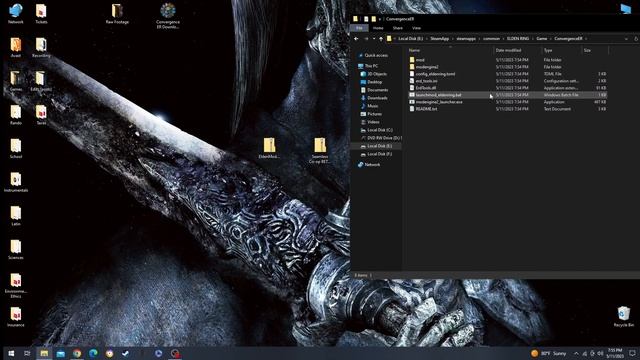Go back with Explorer back arrow
The width and height of the screenshot is (640, 360).
pyautogui.click(x=356, y=39)
